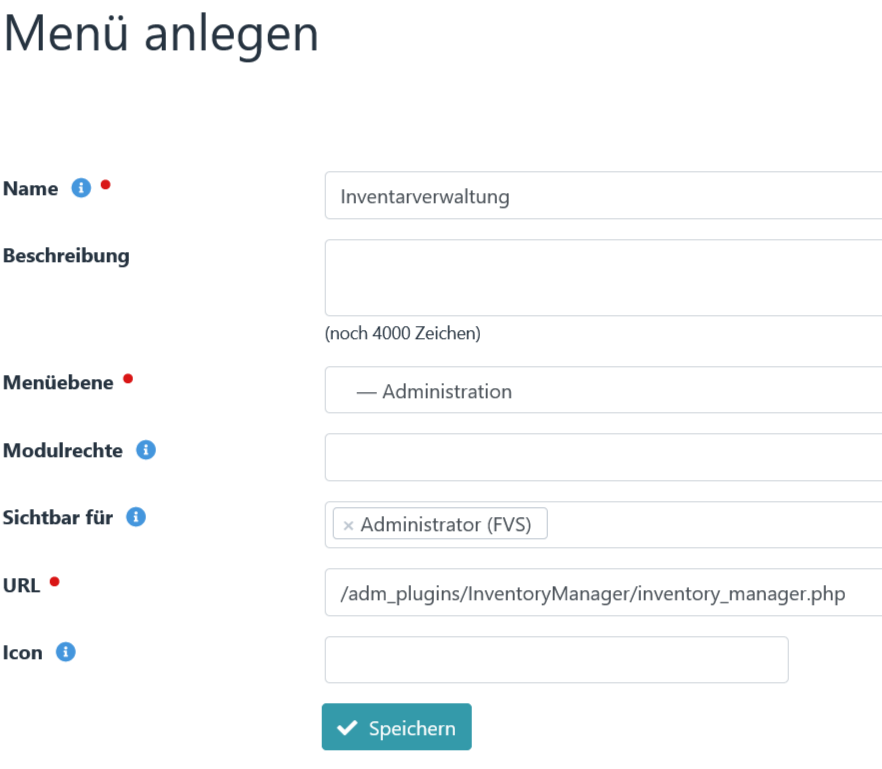Click the empty Icon input field
The width and height of the screenshot is (882, 769).
556,659
